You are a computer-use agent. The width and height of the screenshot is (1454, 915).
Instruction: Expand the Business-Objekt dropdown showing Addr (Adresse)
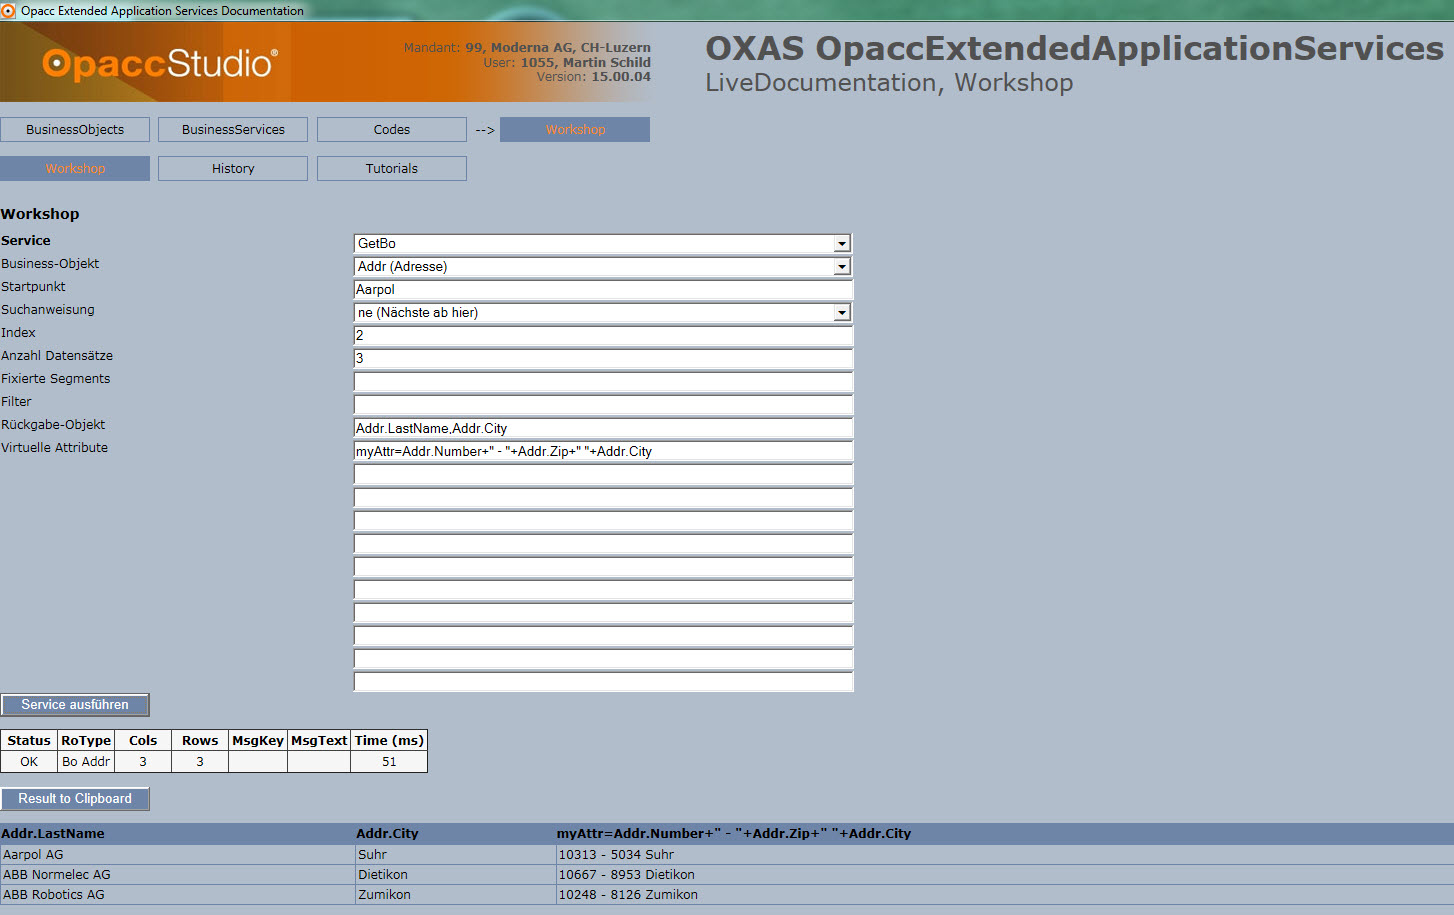[x=842, y=267]
